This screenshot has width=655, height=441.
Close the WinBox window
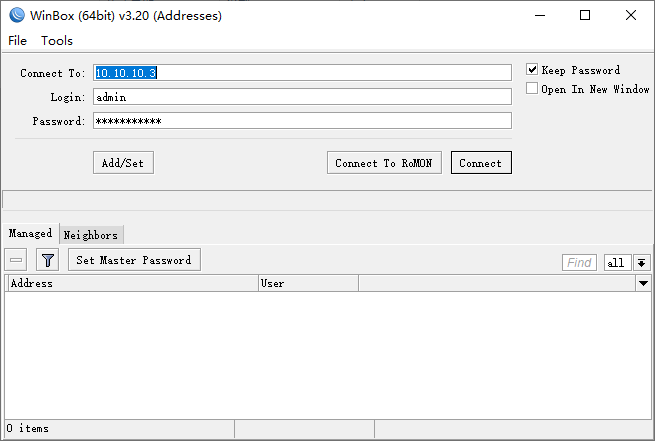click(631, 15)
